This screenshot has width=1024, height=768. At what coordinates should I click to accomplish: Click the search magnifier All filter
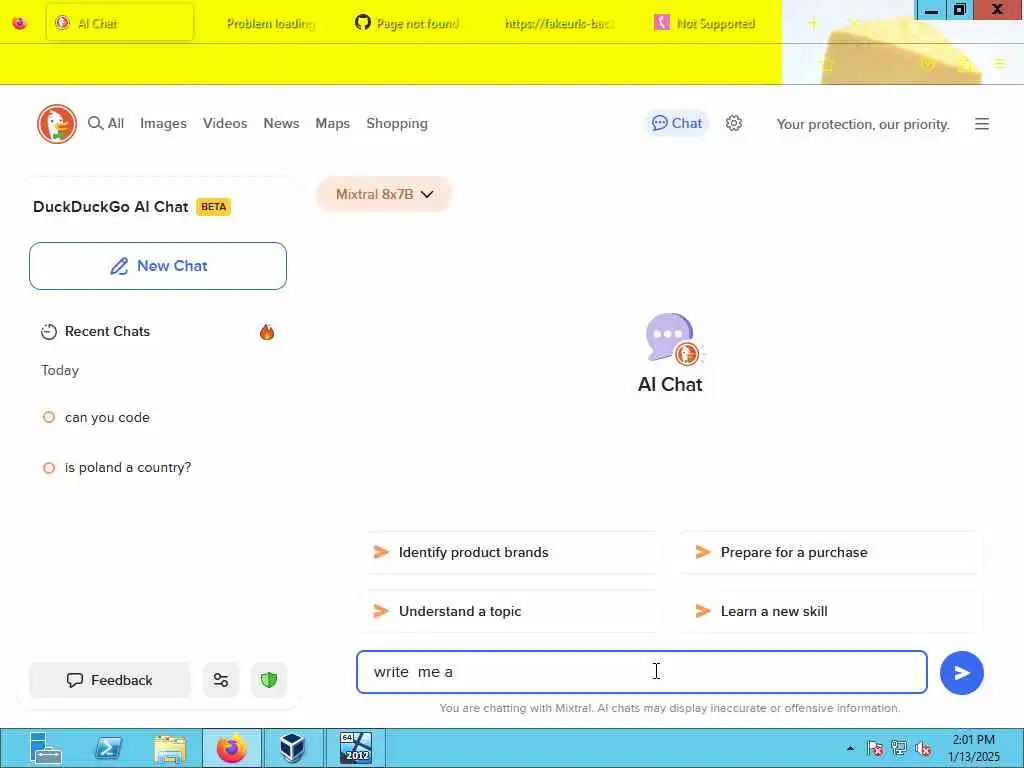point(106,123)
